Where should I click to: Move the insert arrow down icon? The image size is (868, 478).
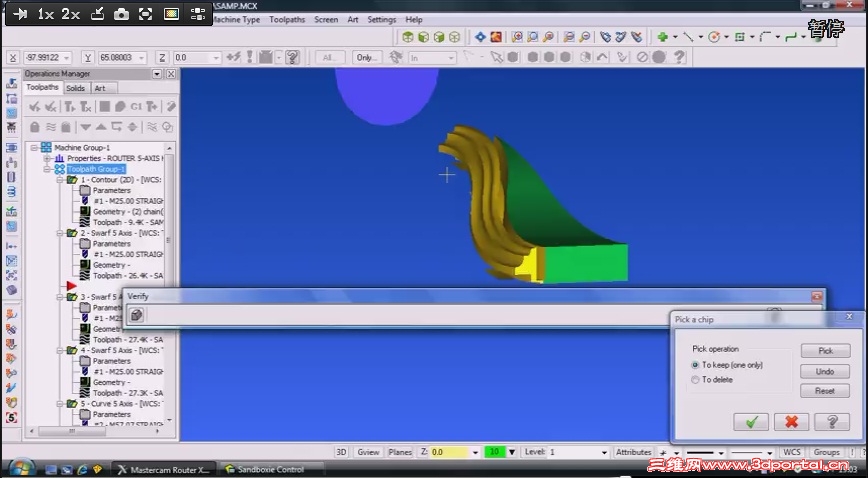pyautogui.click(x=85, y=127)
